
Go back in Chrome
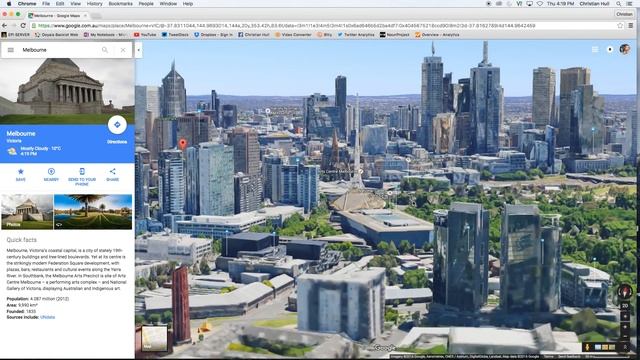coord(4,25)
